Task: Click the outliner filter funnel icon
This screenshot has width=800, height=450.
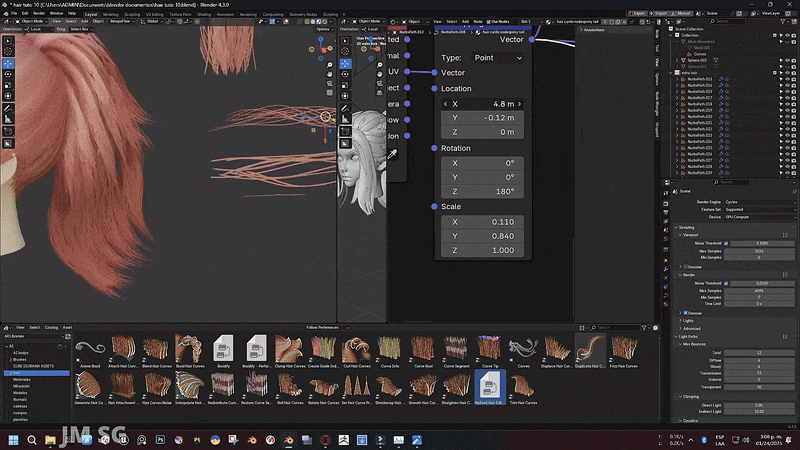Action: (x=783, y=21)
